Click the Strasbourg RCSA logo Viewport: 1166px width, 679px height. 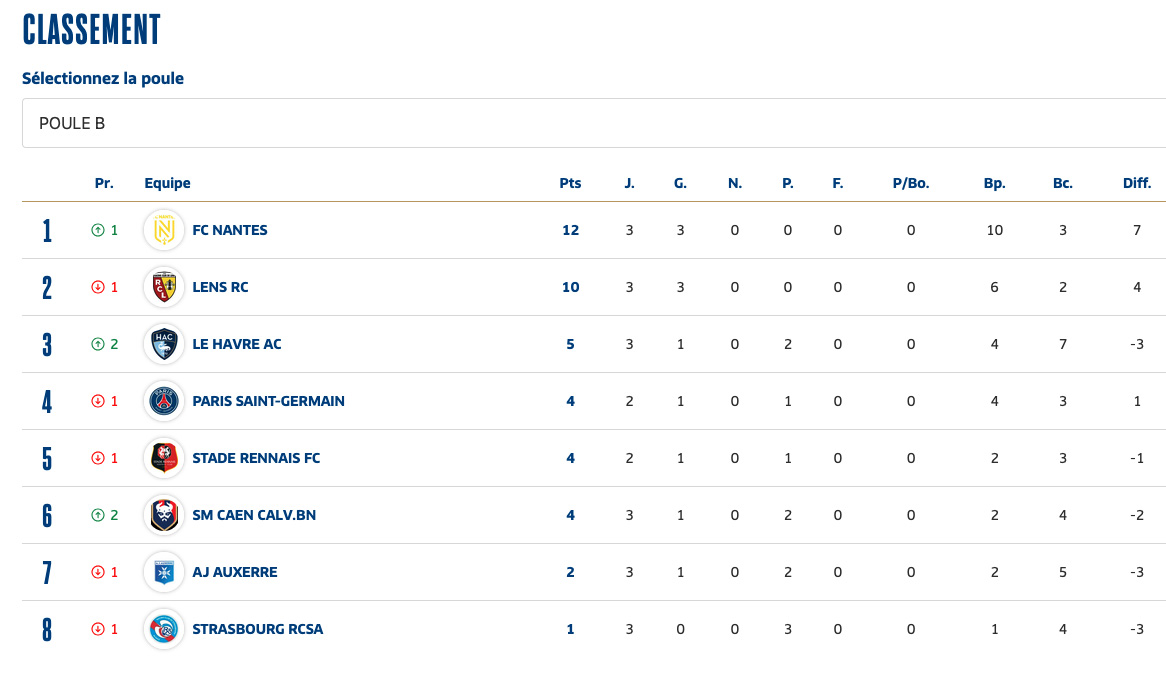164,629
